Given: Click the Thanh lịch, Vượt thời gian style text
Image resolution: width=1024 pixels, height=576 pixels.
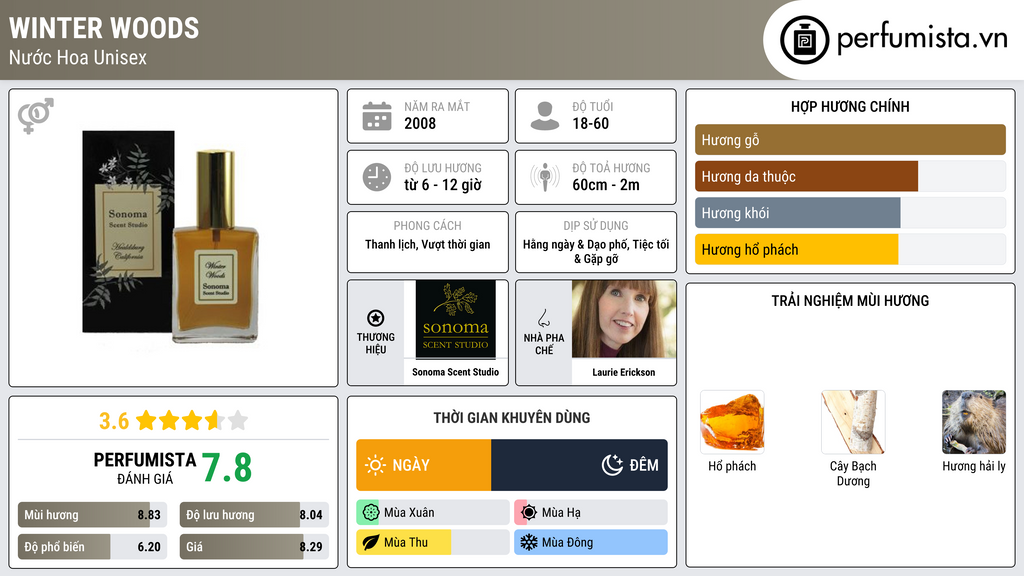Looking at the screenshot, I should (428, 244).
